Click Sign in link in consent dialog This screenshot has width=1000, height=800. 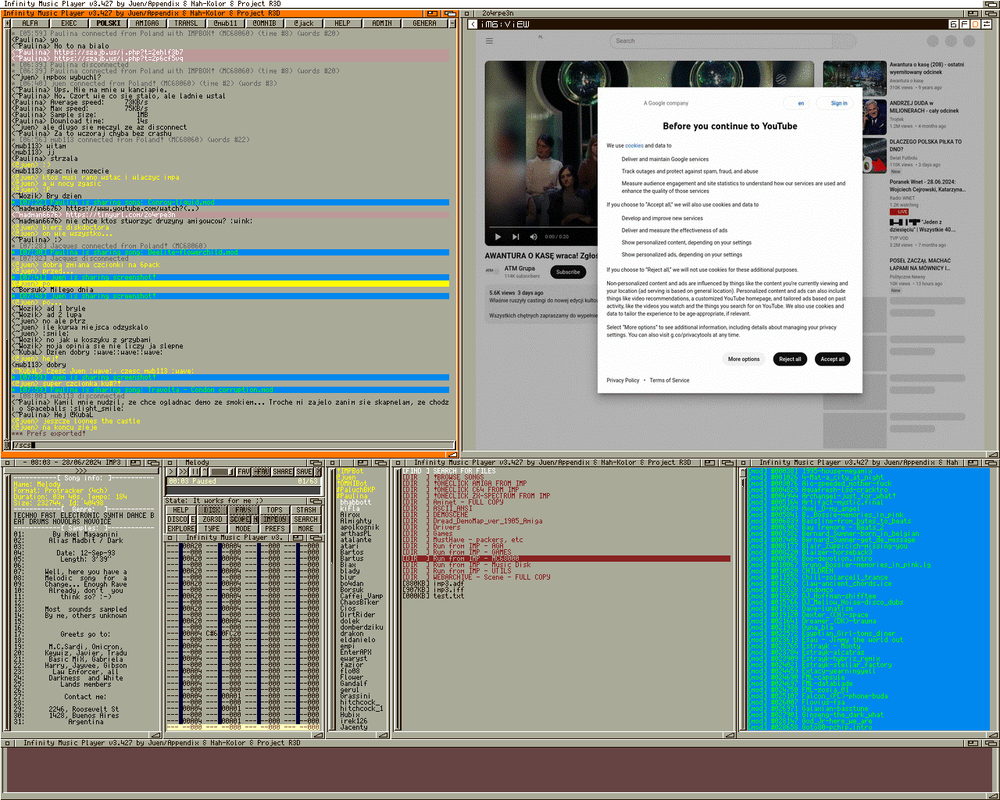click(839, 103)
